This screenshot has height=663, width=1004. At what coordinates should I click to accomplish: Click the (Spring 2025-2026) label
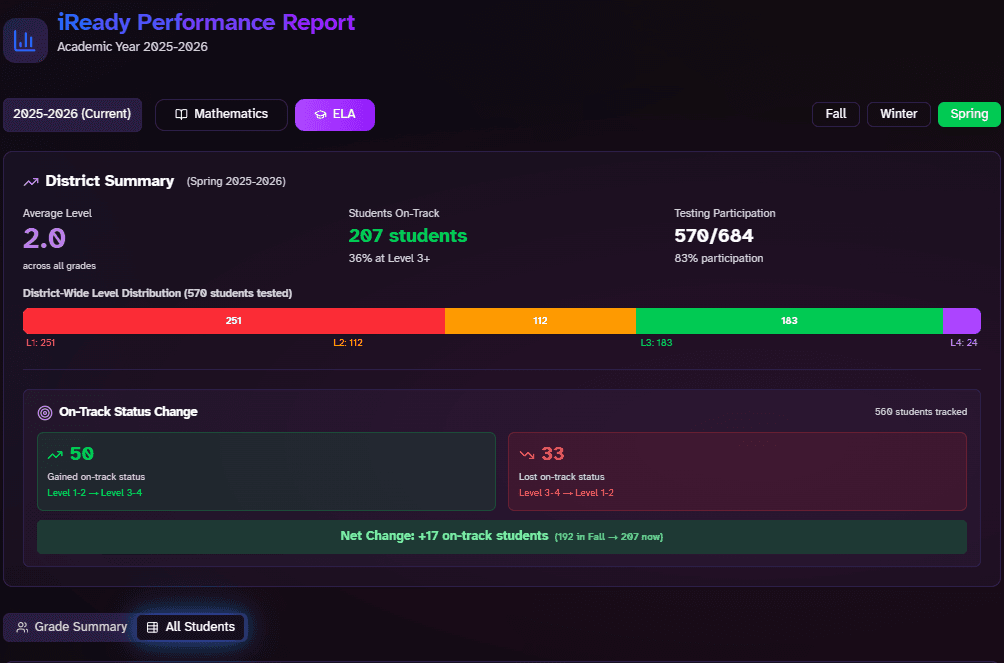(236, 182)
